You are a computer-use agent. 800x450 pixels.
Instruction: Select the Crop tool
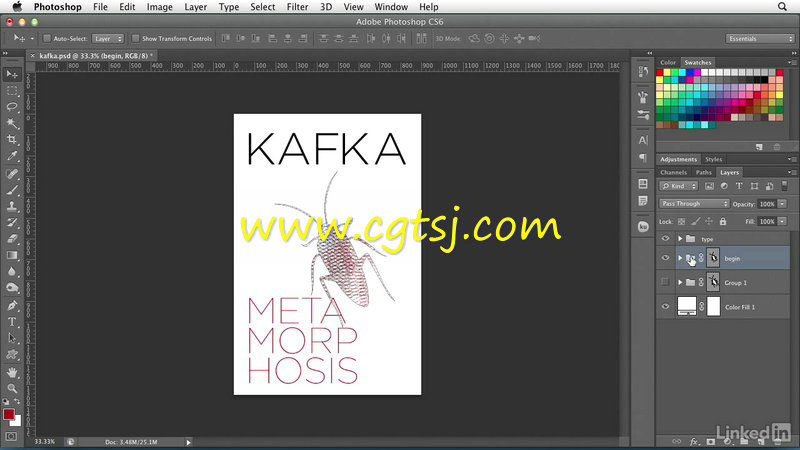coord(11,139)
